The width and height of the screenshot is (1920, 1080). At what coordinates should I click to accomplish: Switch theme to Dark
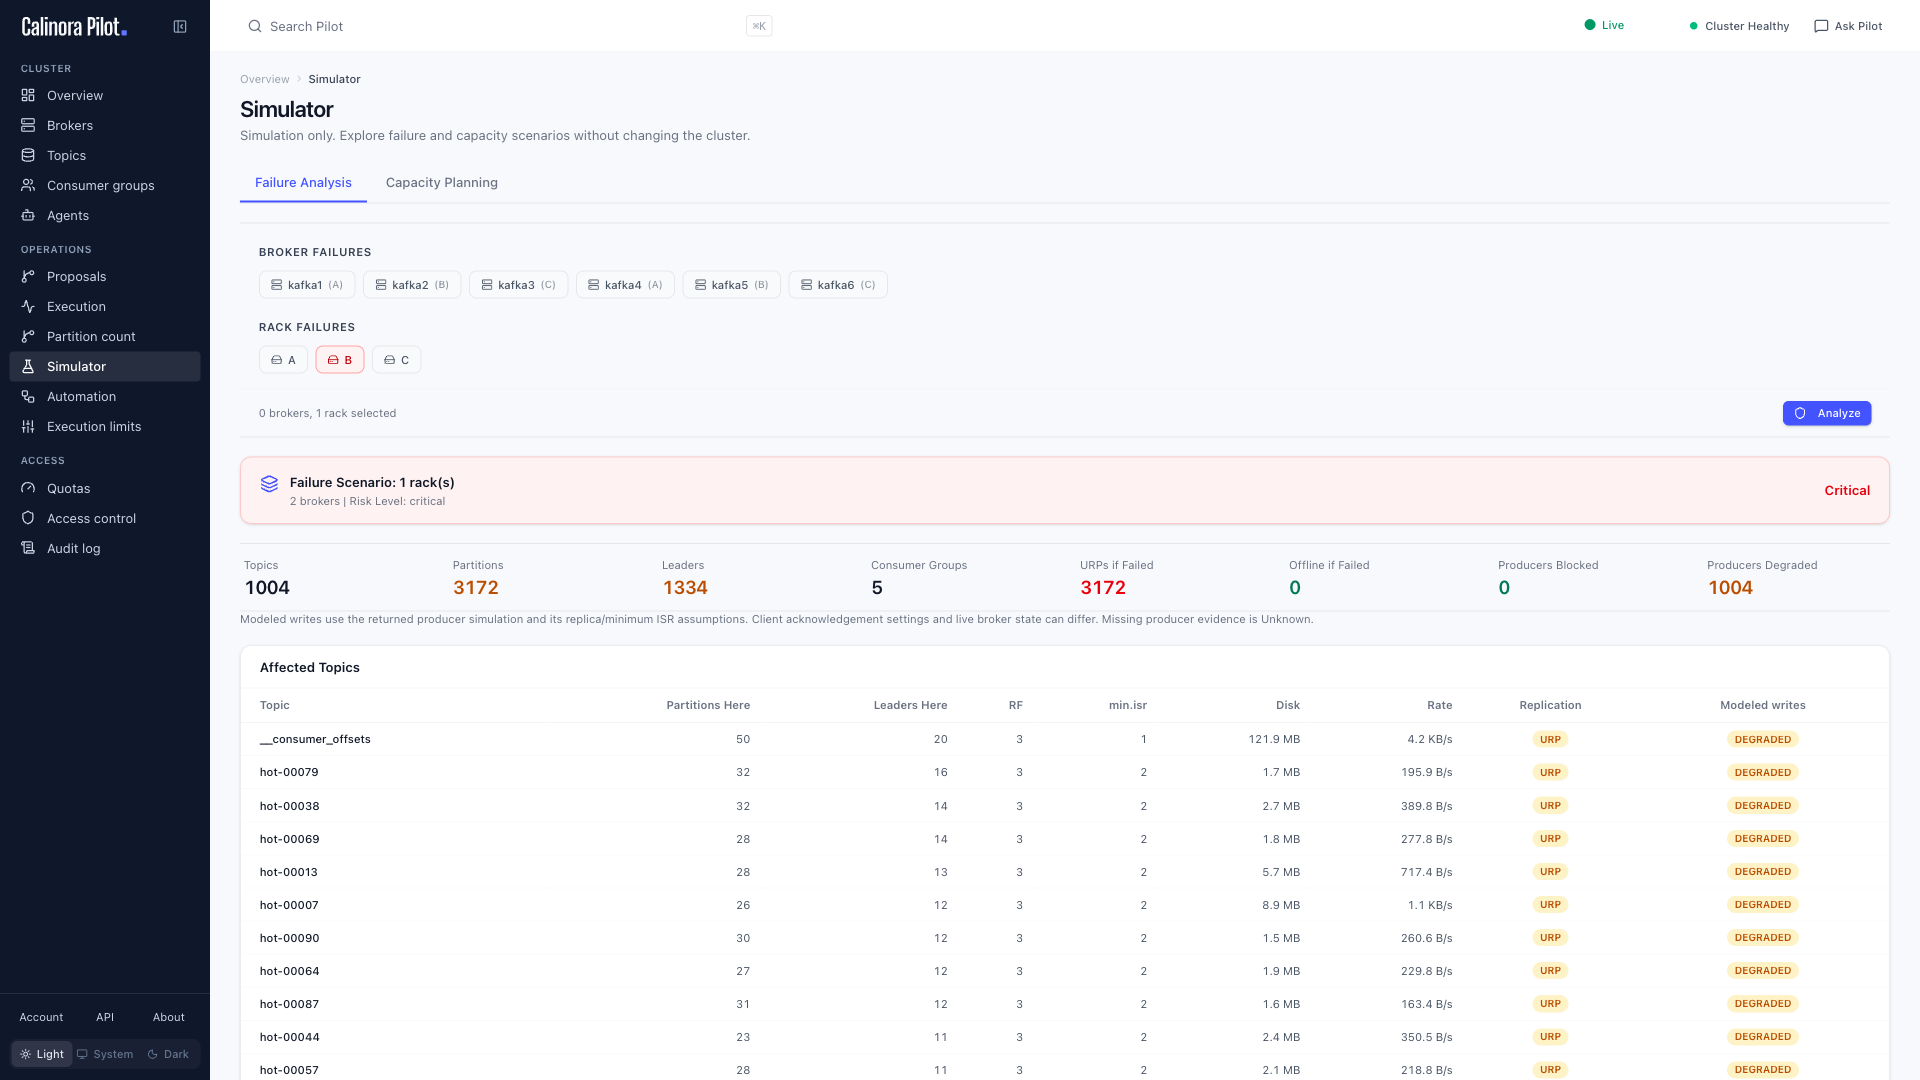coord(168,1054)
